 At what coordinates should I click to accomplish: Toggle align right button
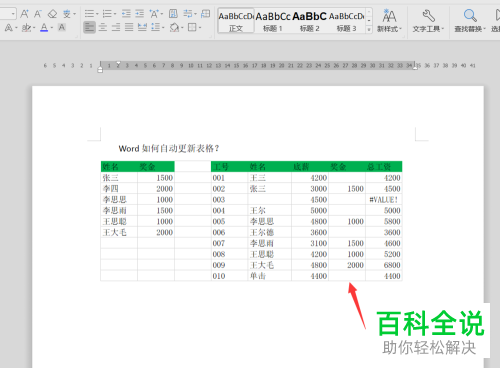[116, 27]
